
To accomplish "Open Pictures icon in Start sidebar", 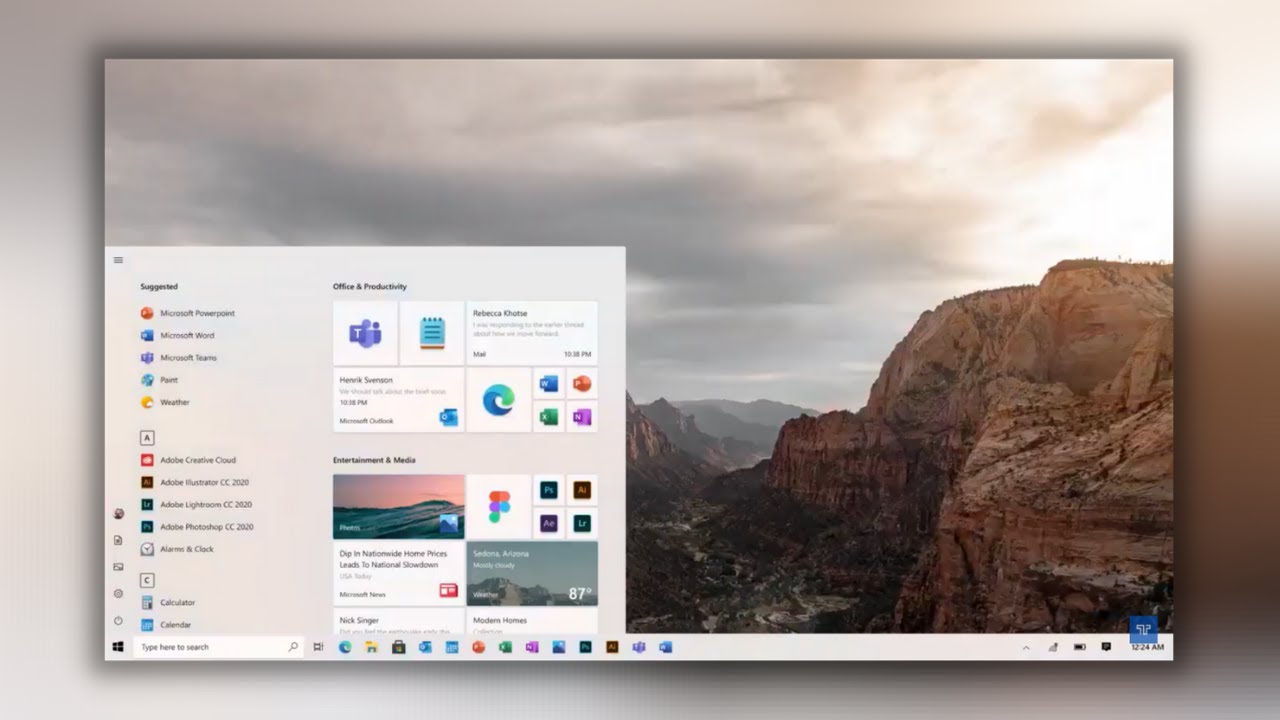I will click(x=118, y=567).
